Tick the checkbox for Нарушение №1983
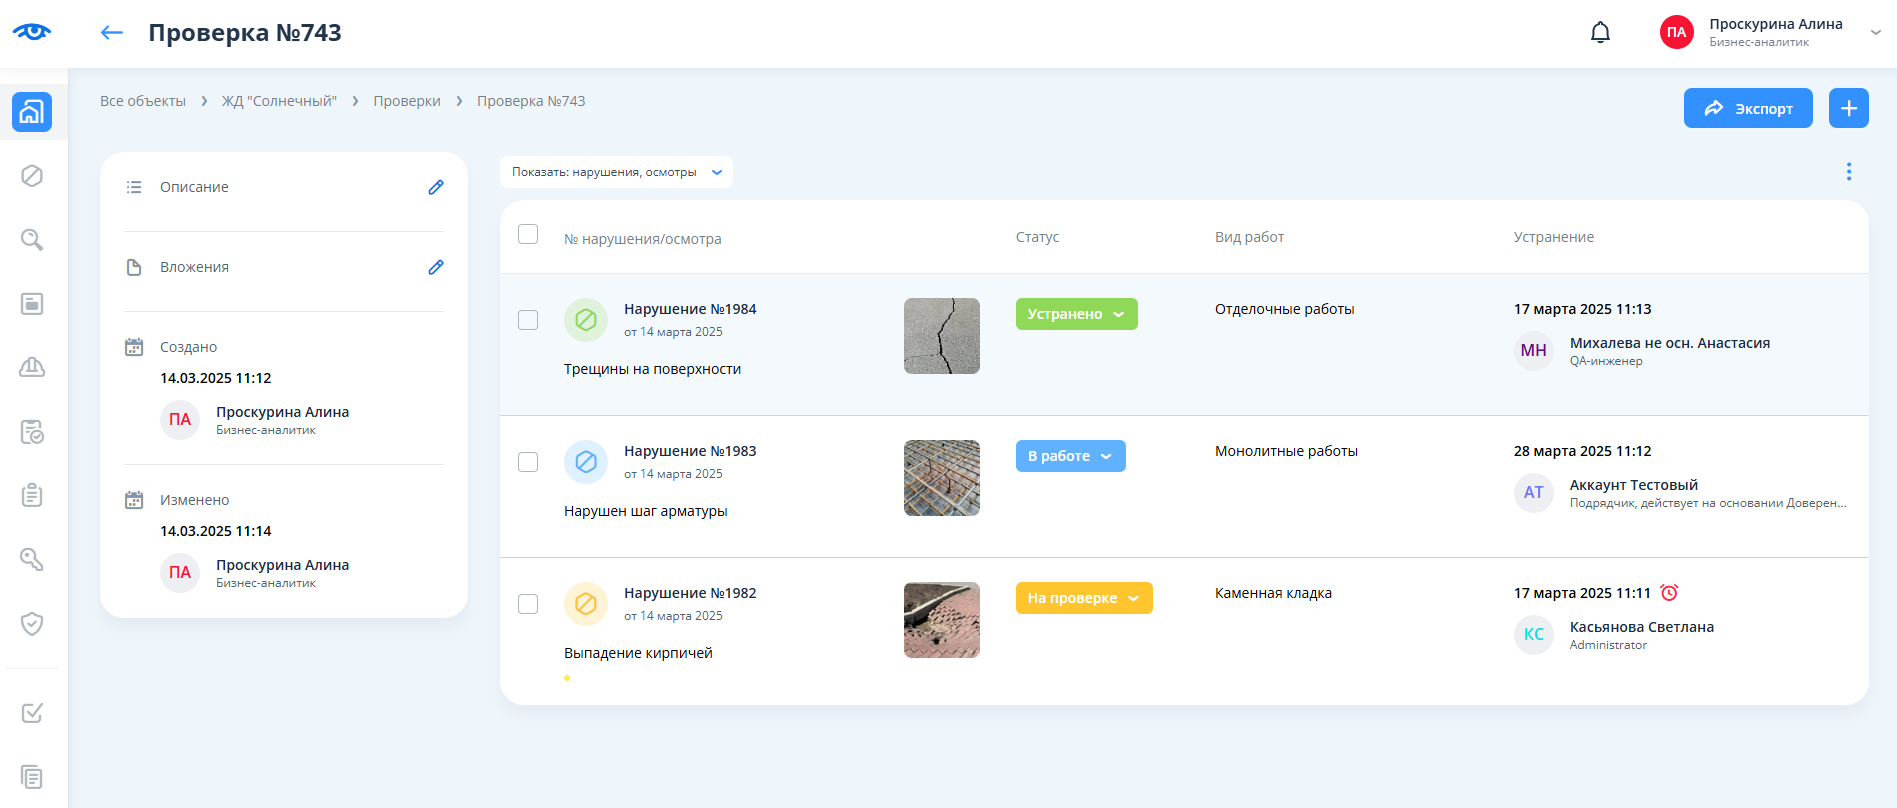The width and height of the screenshot is (1897, 808). 528,462
